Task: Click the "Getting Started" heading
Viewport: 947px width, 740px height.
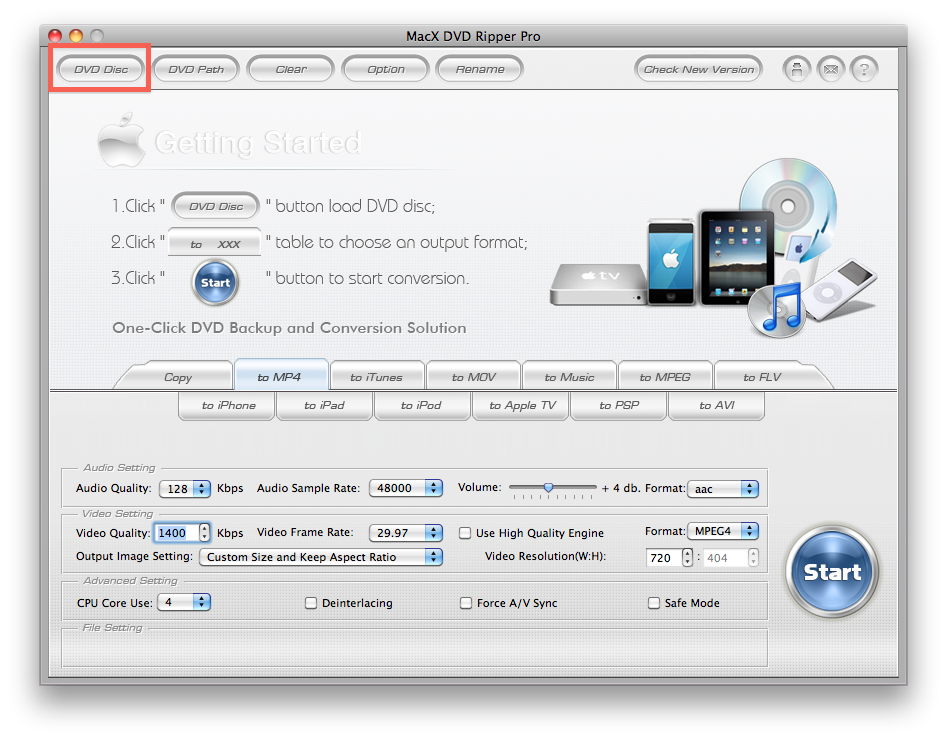Action: click(258, 143)
